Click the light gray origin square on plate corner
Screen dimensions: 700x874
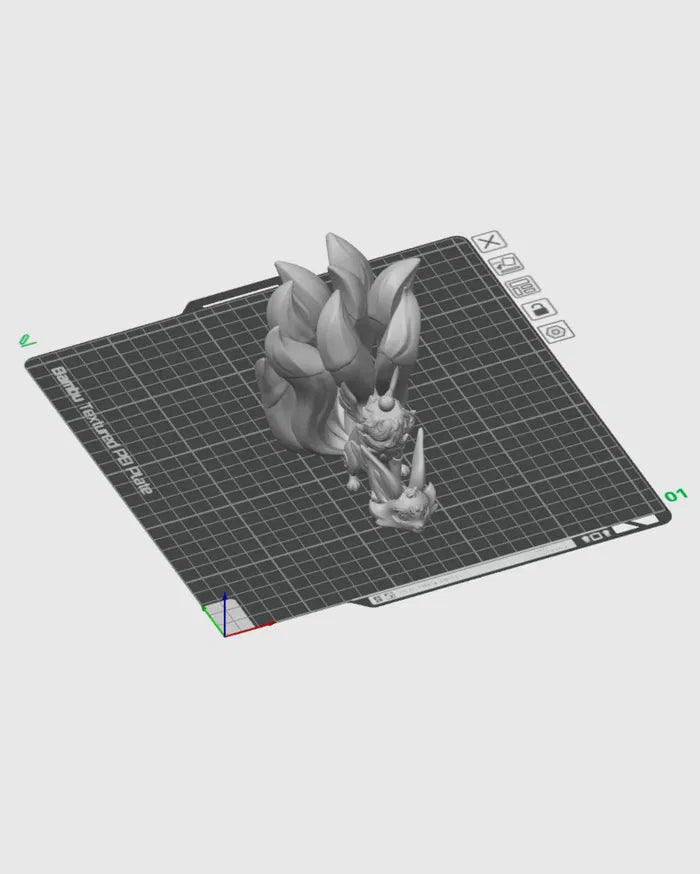click(x=233, y=620)
